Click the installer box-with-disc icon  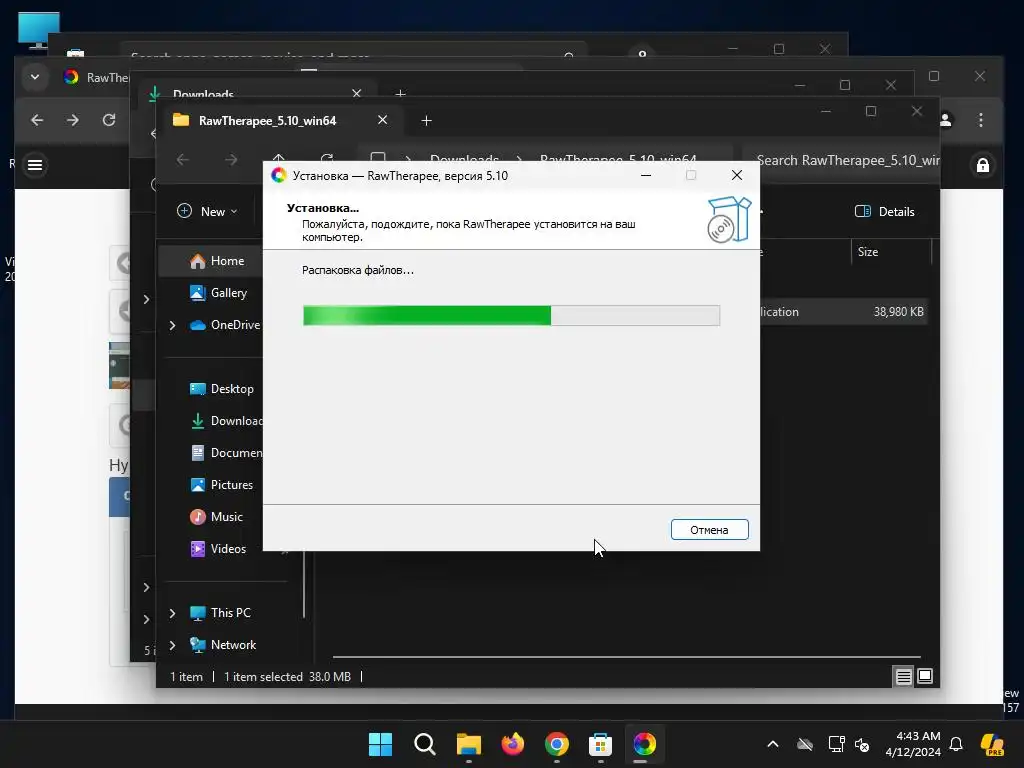(x=729, y=219)
